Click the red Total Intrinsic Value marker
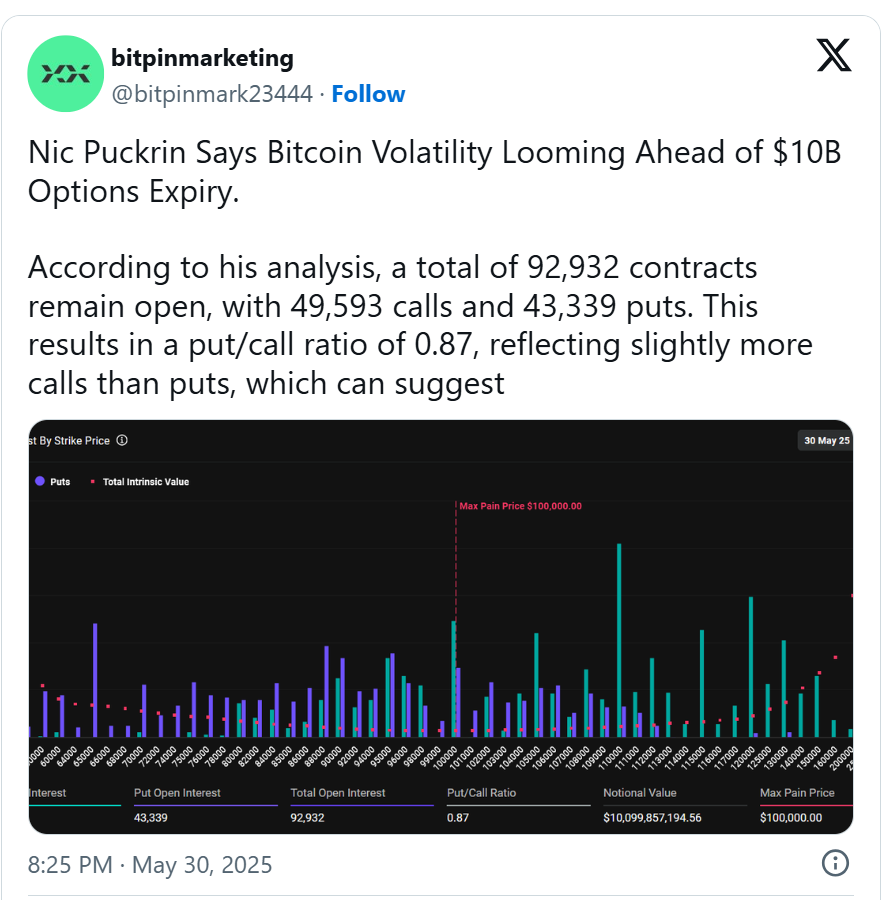Image resolution: width=886 pixels, height=900 pixels. 93,481
